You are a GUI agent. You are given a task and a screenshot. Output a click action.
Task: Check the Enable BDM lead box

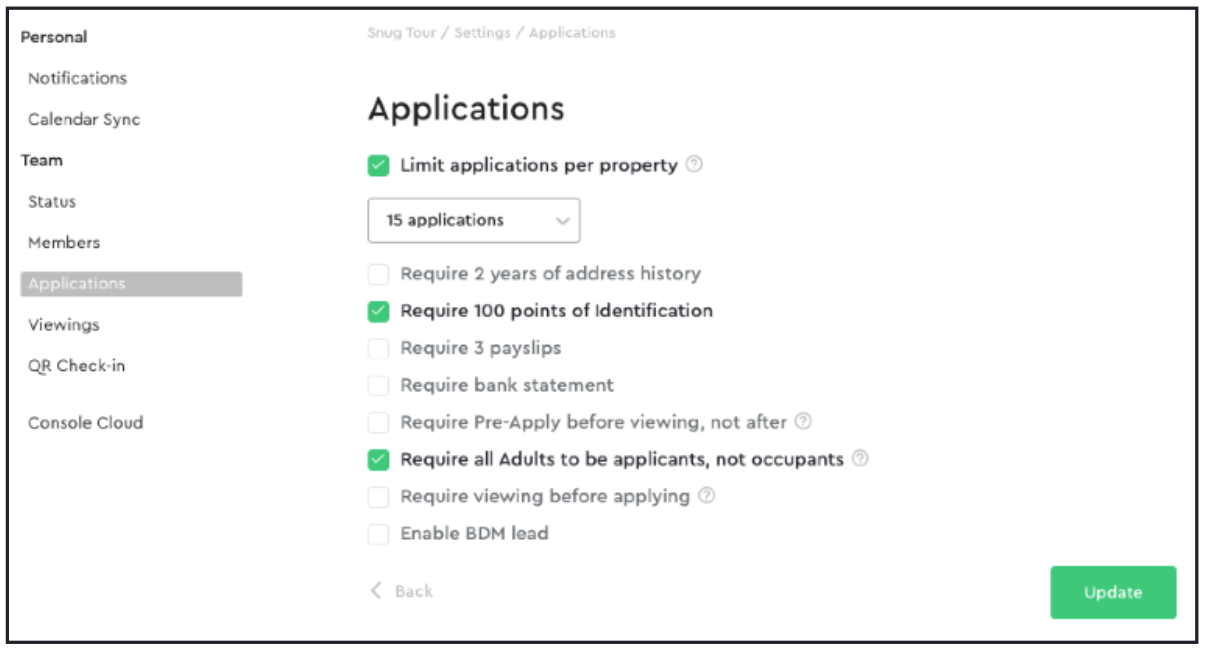click(378, 534)
